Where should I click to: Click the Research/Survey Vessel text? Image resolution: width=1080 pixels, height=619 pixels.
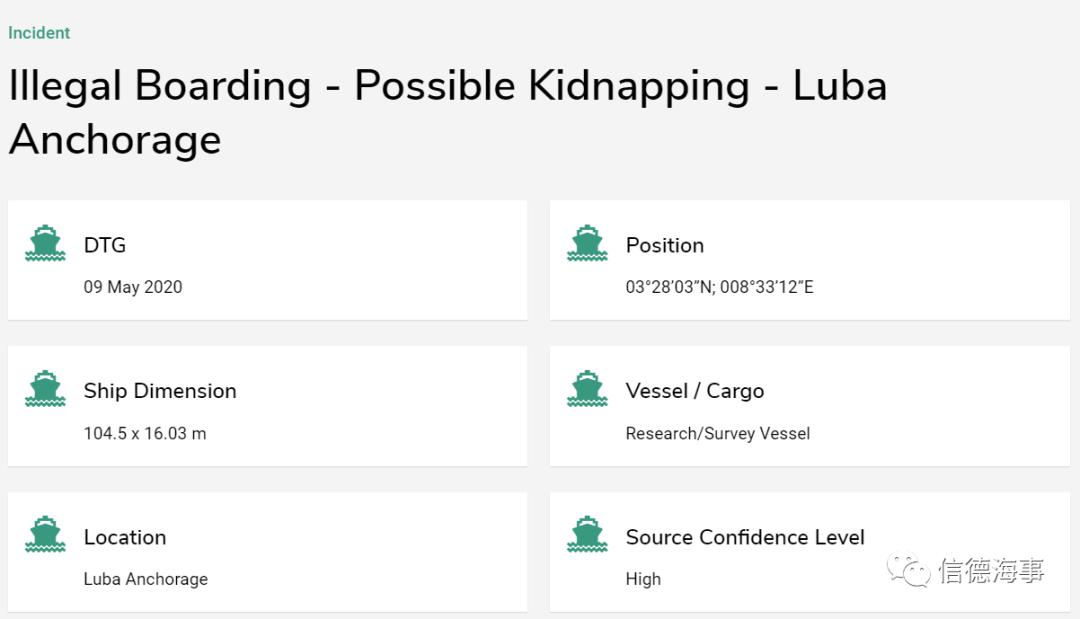point(718,433)
